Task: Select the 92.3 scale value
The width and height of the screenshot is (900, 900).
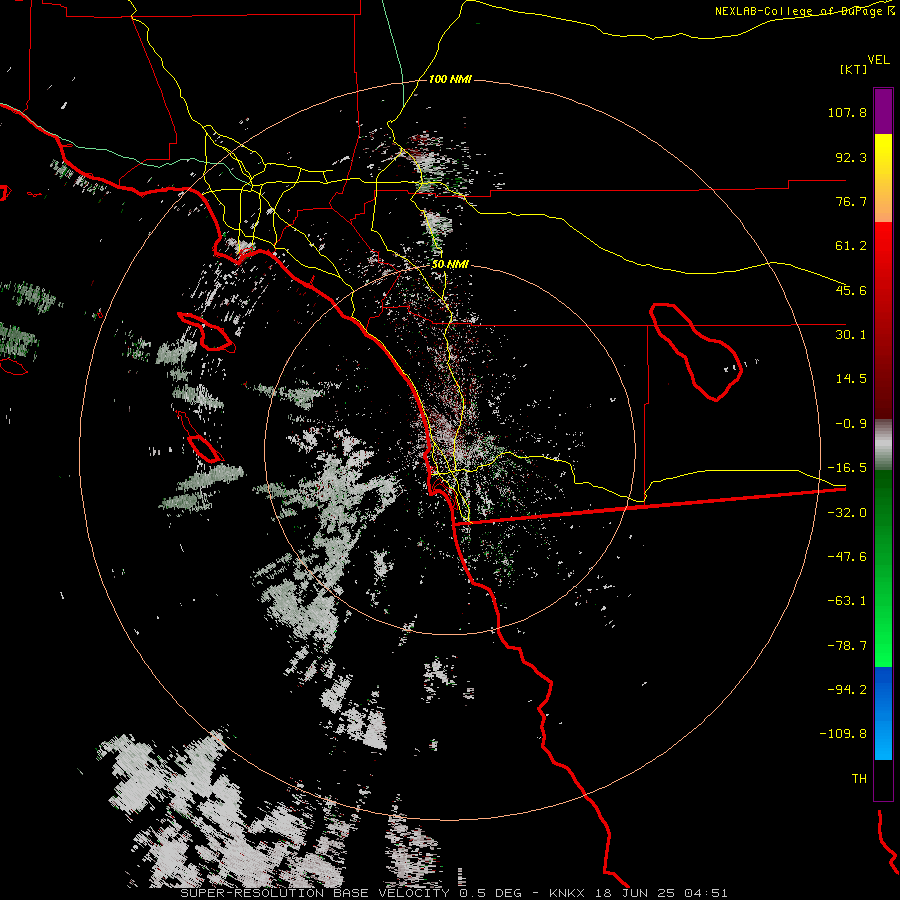Action: (851, 157)
